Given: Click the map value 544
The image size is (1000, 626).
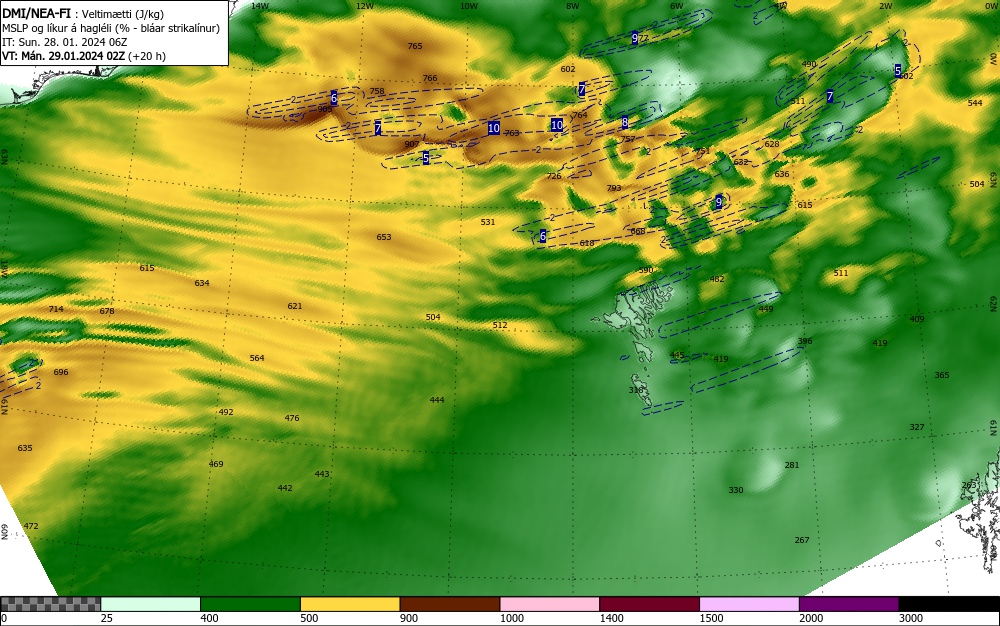Looking at the screenshot, I should tap(974, 103).
